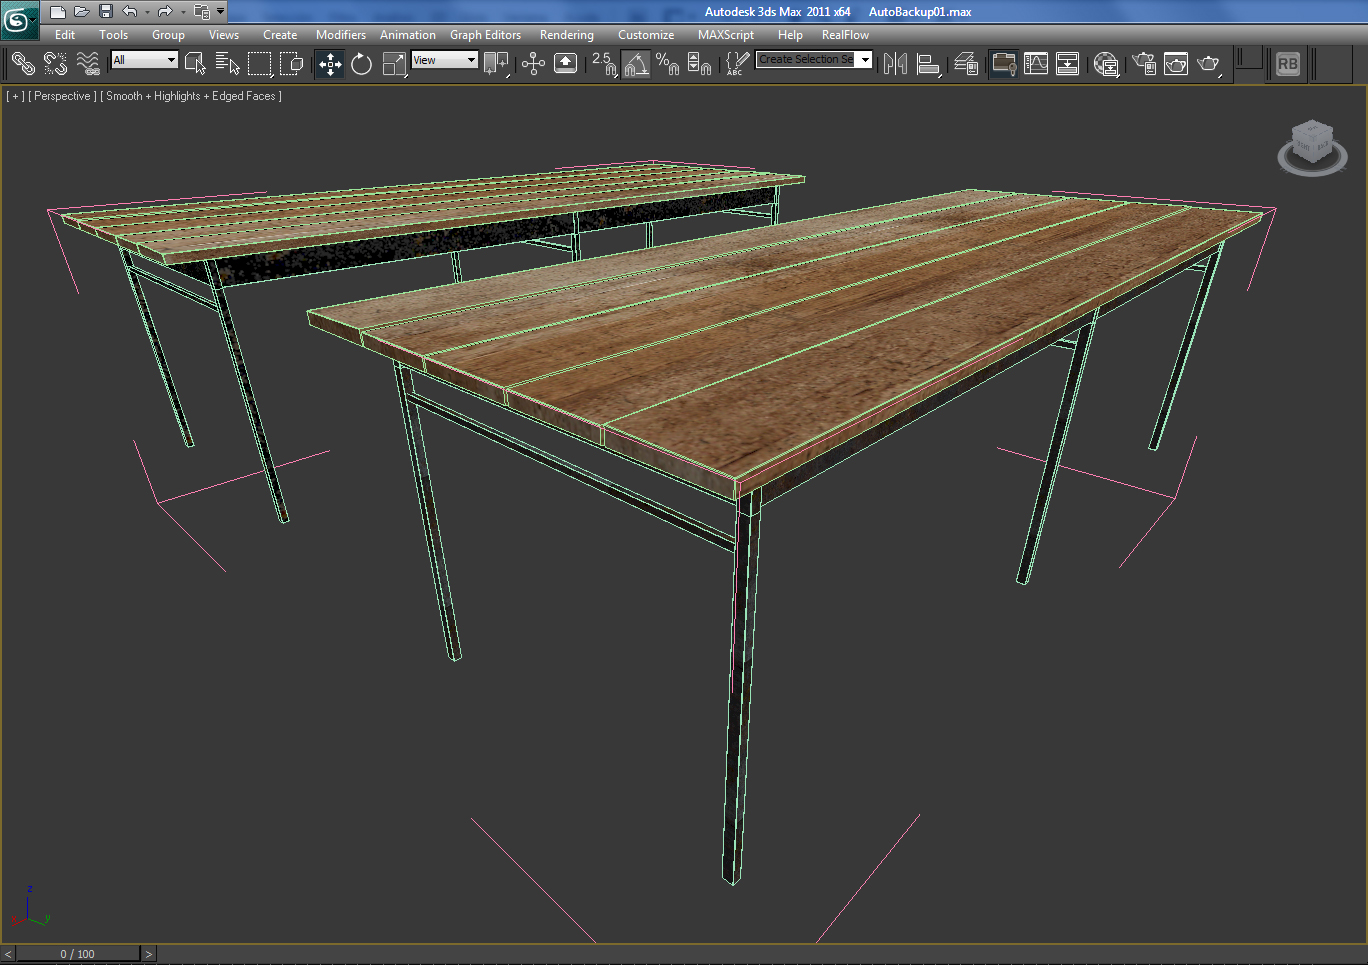Click the Select and Link chain icon
The image size is (1368, 965).
[22, 64]
